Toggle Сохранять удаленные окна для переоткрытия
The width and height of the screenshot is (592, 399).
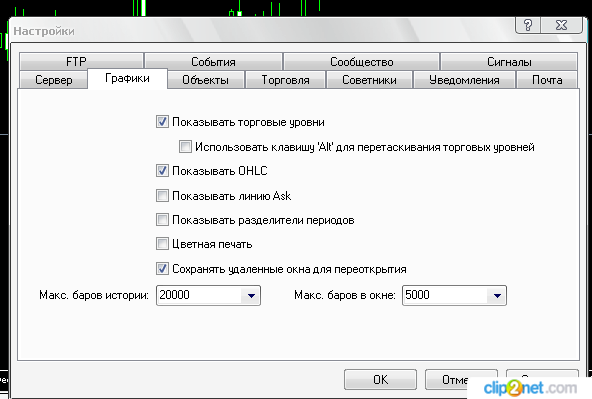pyautogui.click(x=162, y=269)
